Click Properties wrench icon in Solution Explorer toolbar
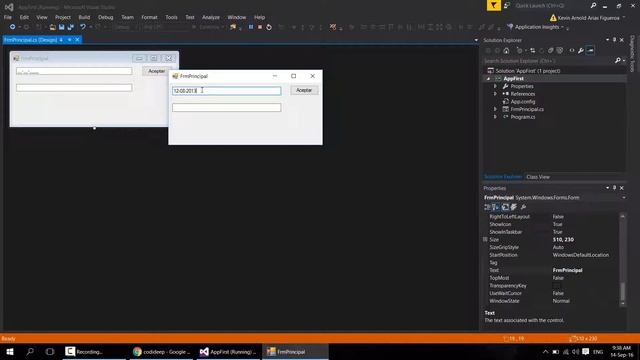 click(x=580, y=51)
